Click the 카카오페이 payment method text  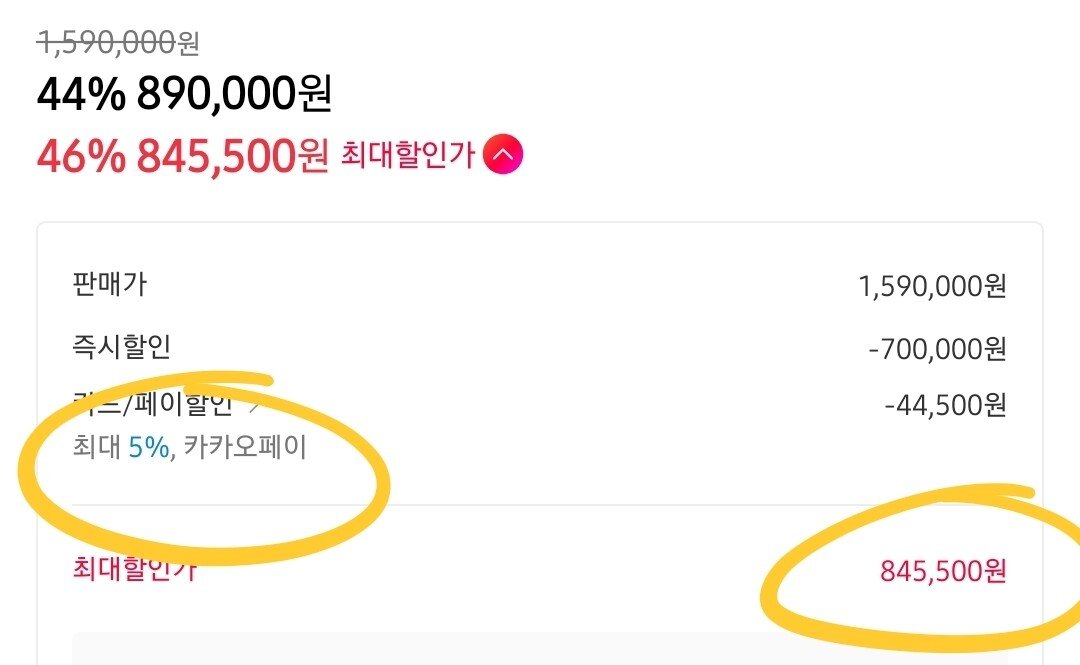tap(245, 447)
